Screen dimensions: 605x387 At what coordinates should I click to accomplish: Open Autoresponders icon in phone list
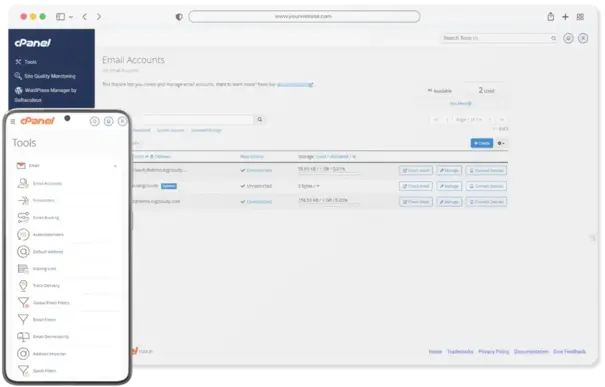(23, 234)
